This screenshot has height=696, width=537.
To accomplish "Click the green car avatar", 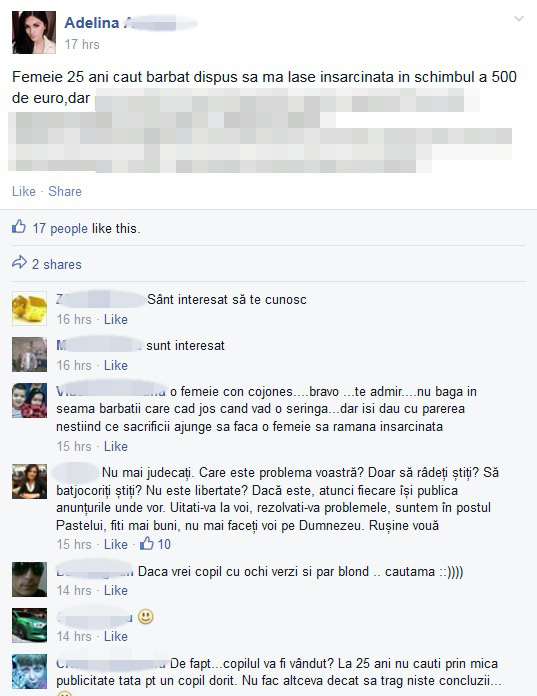I will tap(29, 625).
